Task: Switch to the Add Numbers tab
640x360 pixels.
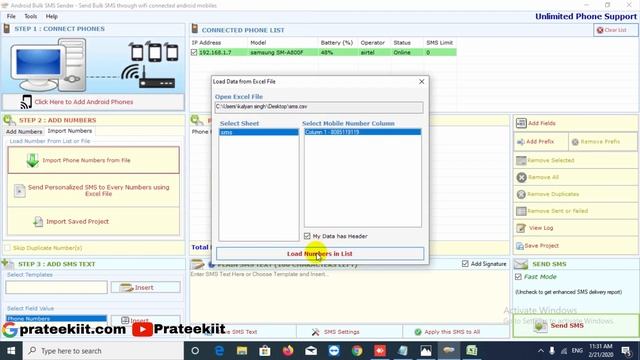Action: click(x=24, y=131)
